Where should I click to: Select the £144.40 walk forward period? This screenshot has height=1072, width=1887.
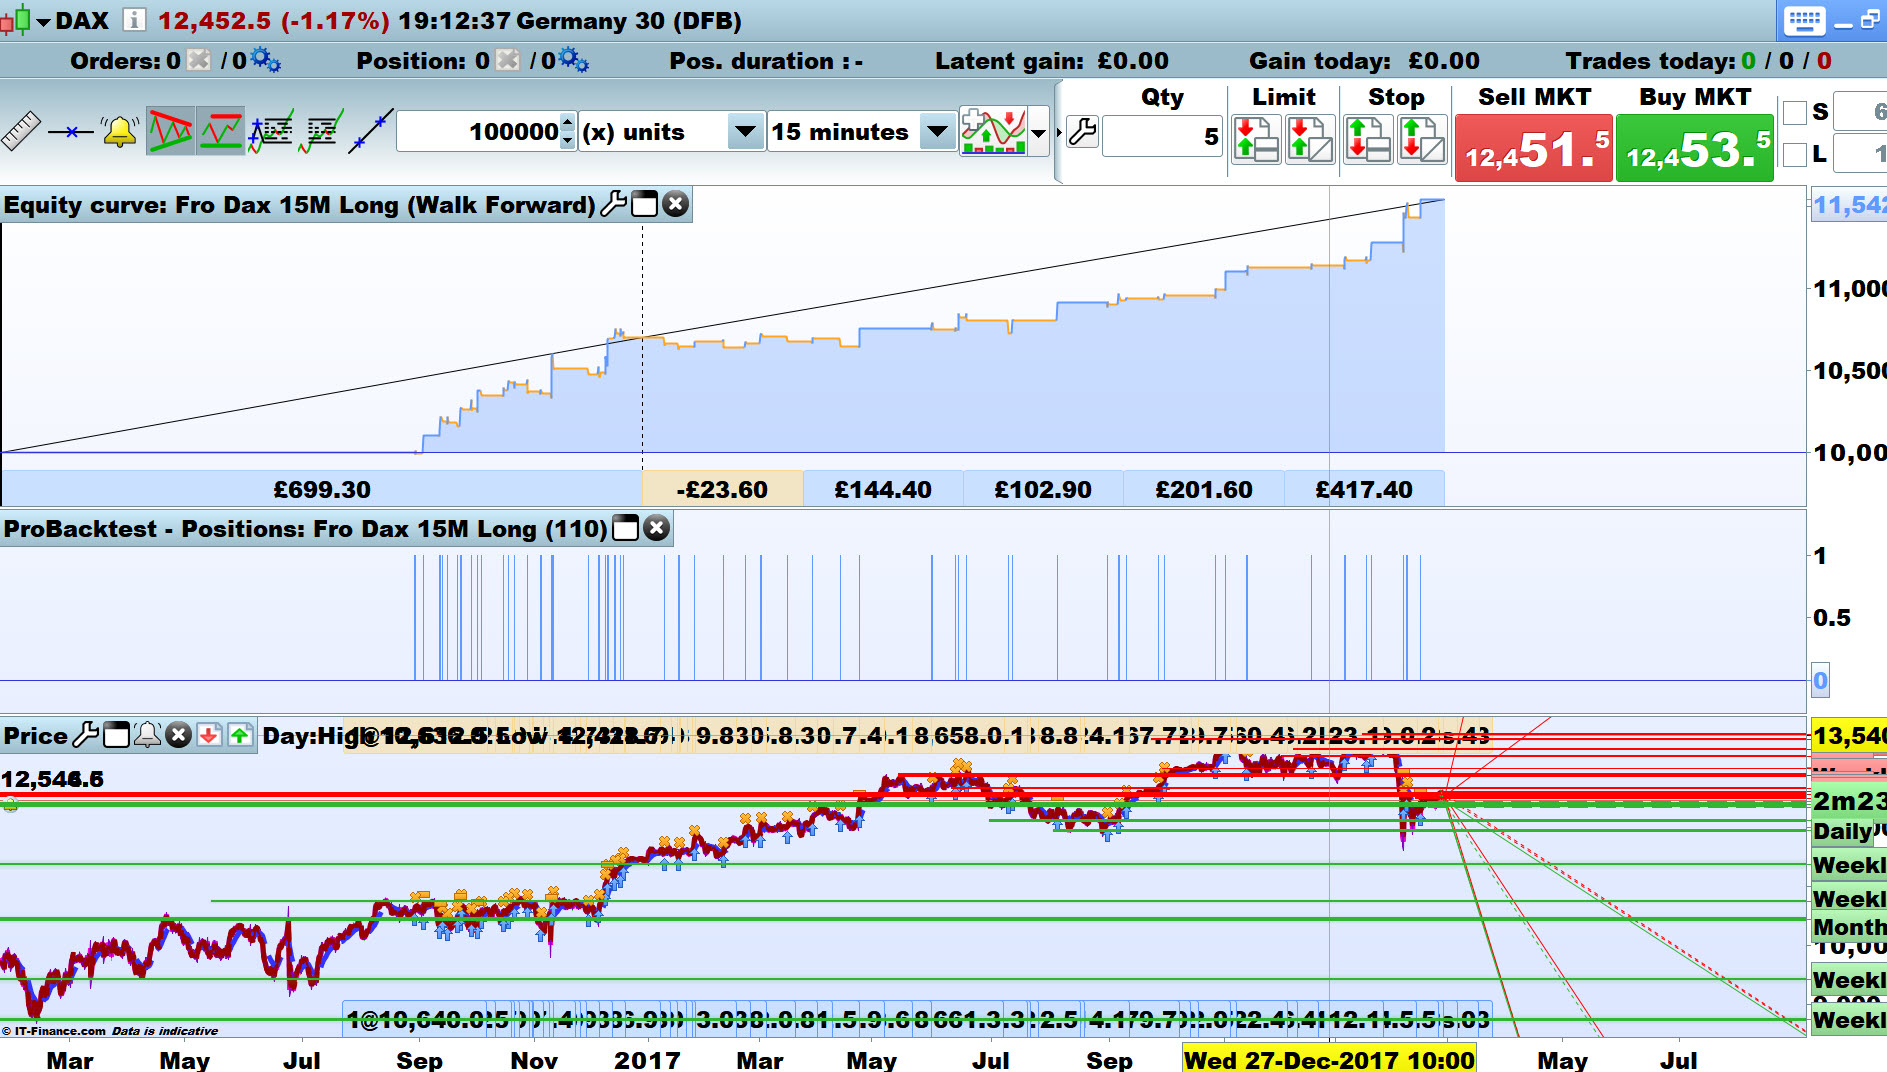point(883,489)
